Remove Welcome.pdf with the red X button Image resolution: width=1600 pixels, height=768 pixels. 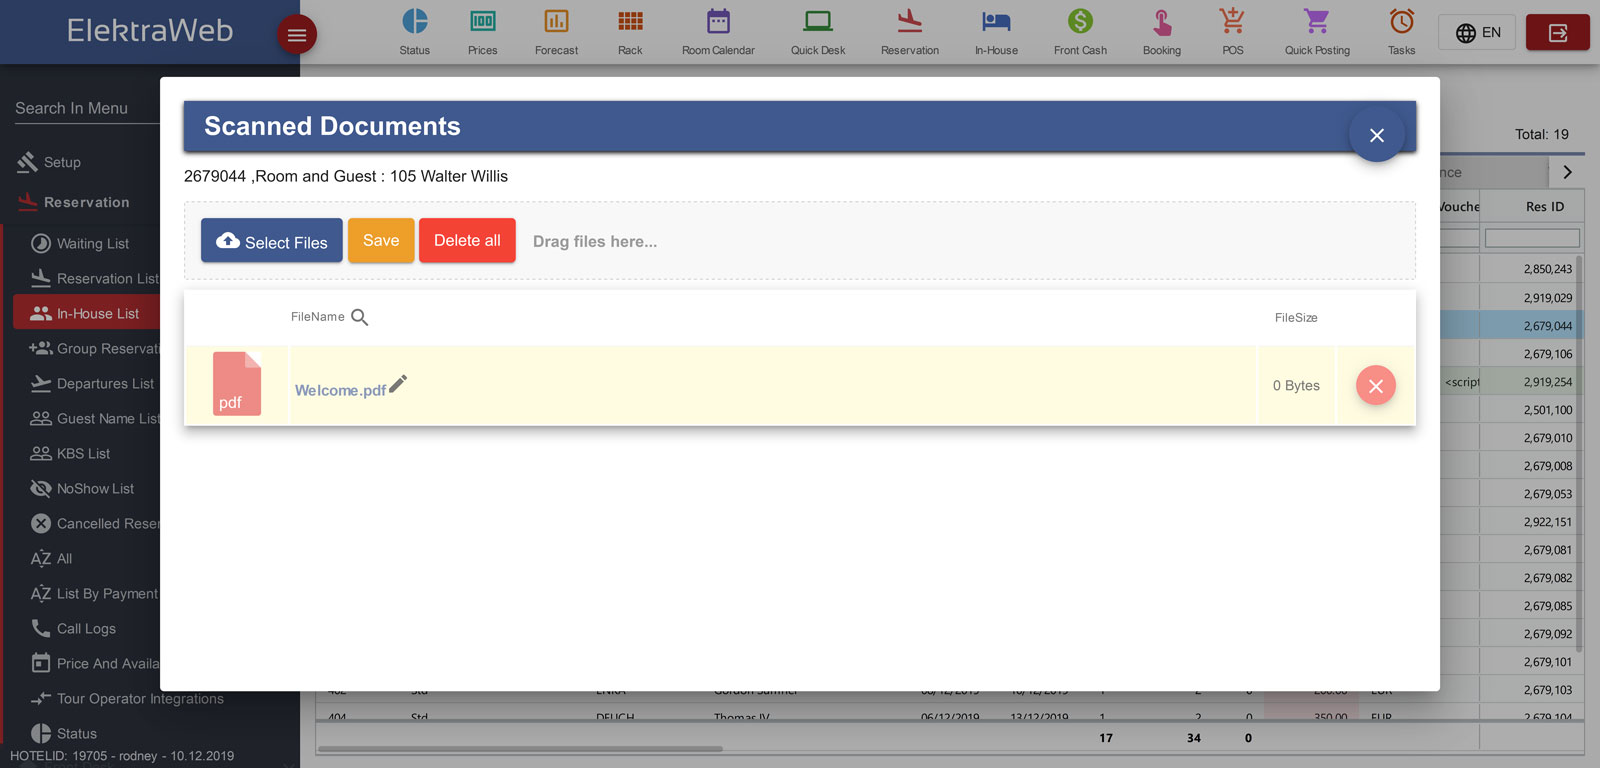click(1376, 386)
